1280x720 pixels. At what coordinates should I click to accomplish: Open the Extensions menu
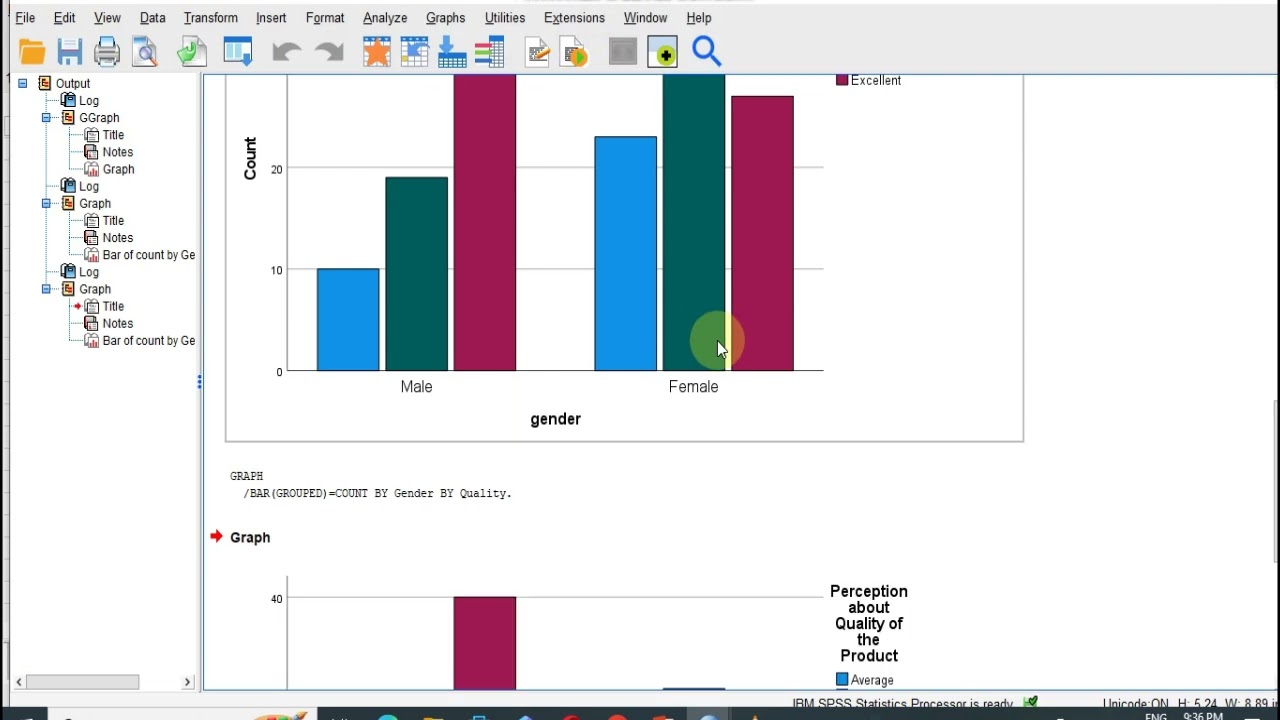574,18
